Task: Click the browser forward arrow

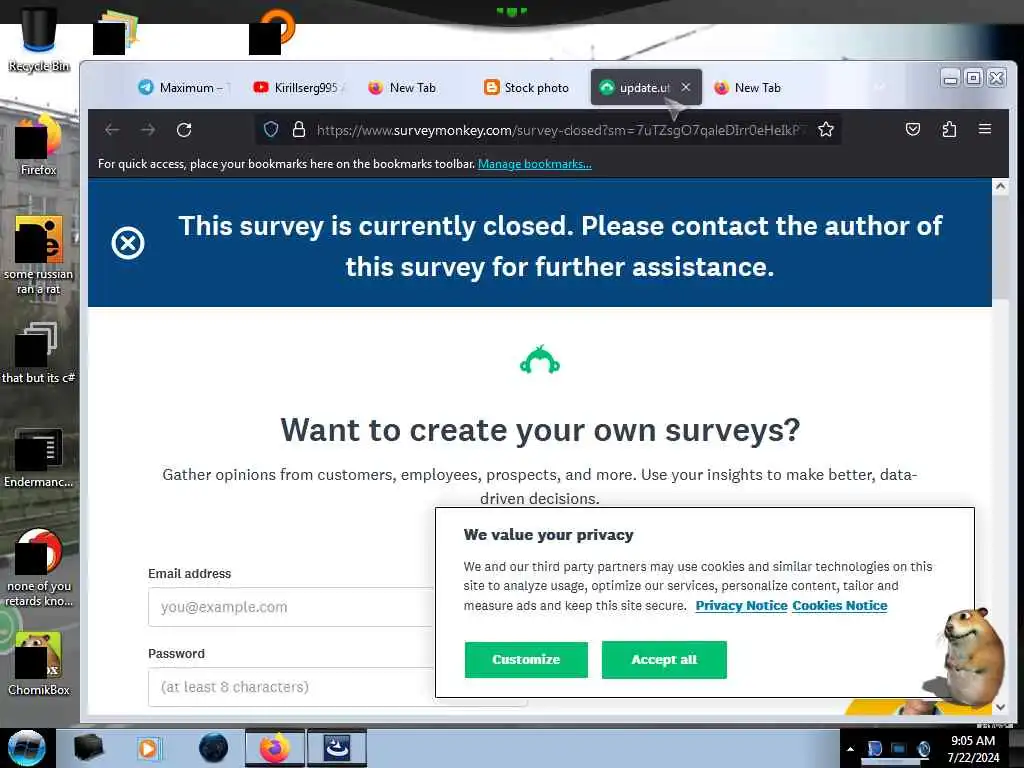Action: (x=148, y=130)
